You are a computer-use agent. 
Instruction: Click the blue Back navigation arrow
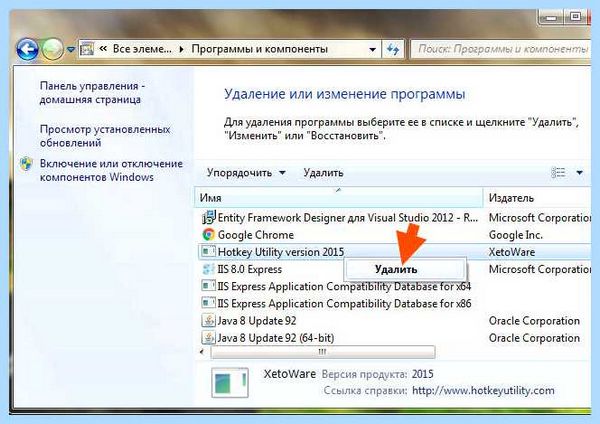tap(27, 49)
